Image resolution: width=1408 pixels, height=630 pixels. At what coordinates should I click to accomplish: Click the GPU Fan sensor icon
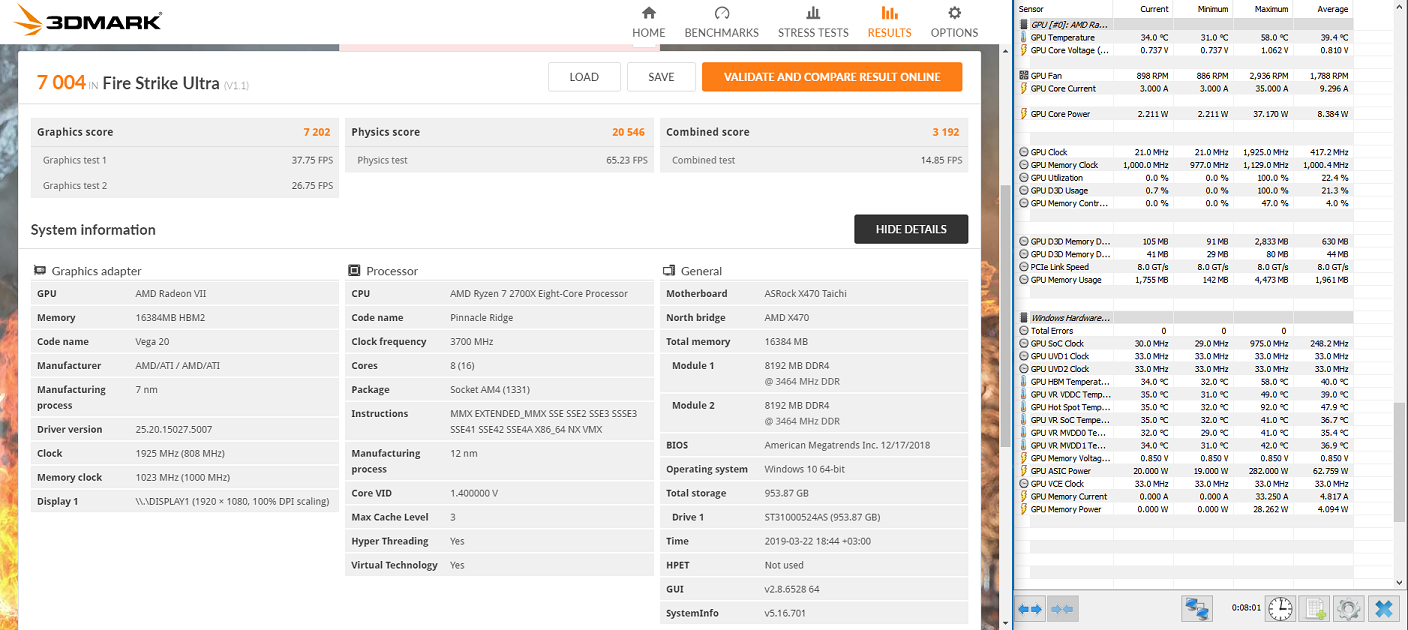[x=1023, y=76]
